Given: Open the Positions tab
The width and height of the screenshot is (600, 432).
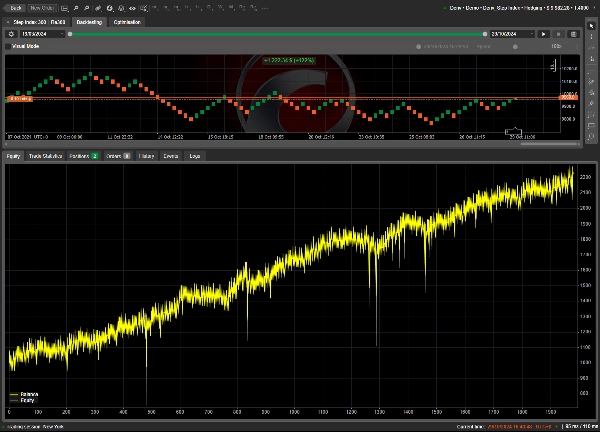Looking at the screenshot, I should [83, 156].
